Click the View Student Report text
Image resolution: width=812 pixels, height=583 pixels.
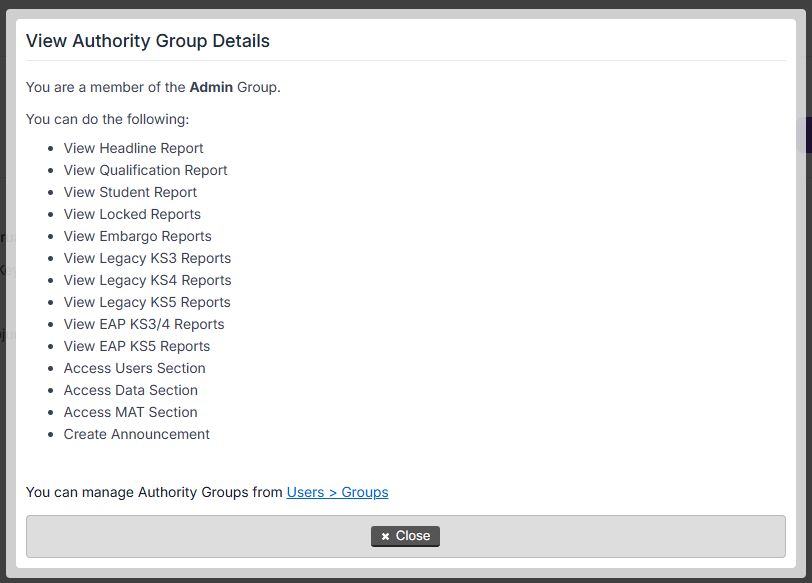click(x=130, y=192)
